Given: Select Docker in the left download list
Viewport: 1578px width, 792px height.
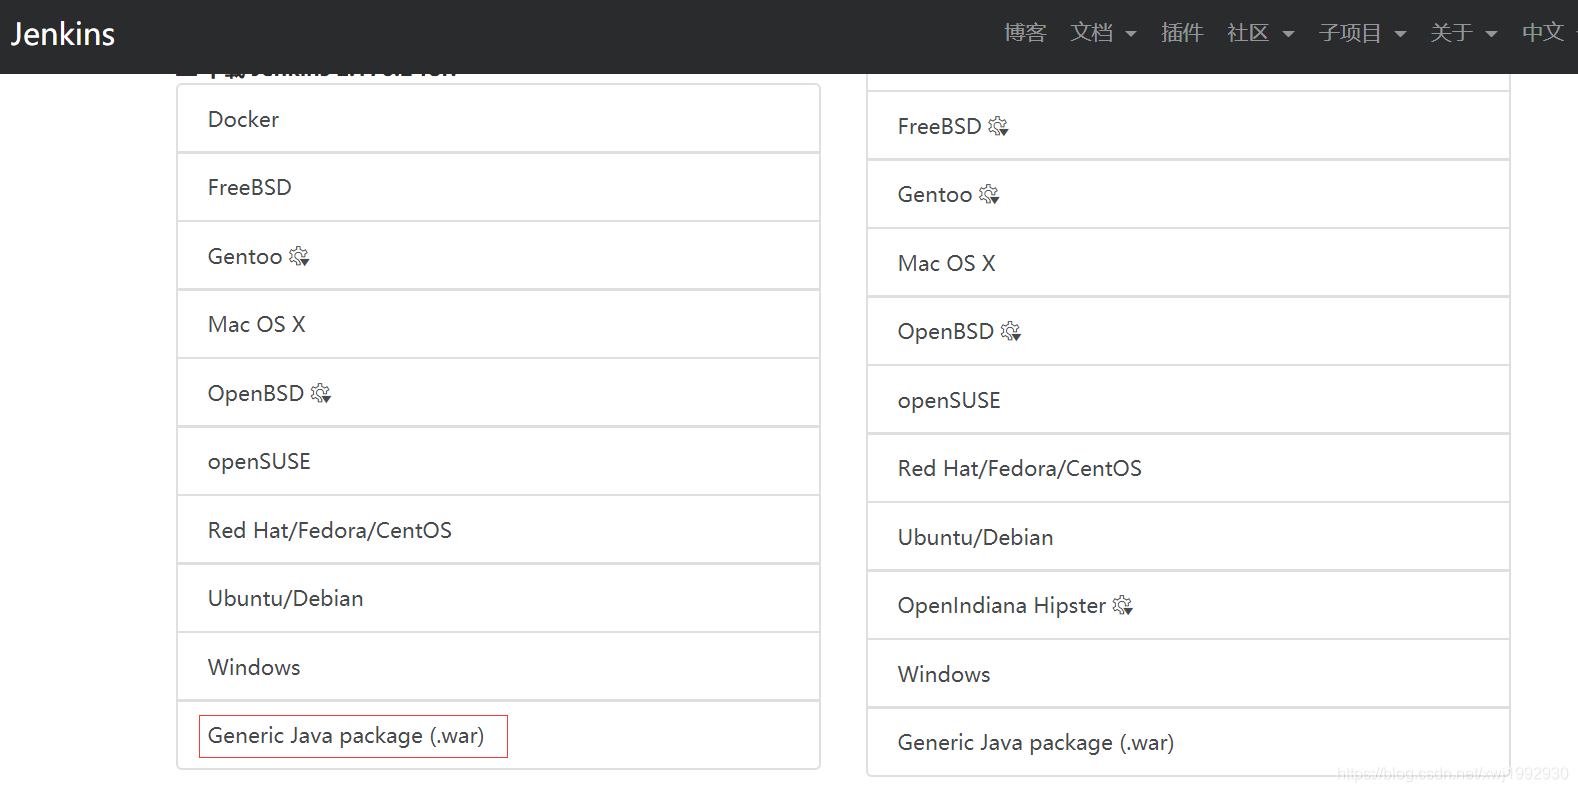Looking at the screenshot, I should click(498, 119).
